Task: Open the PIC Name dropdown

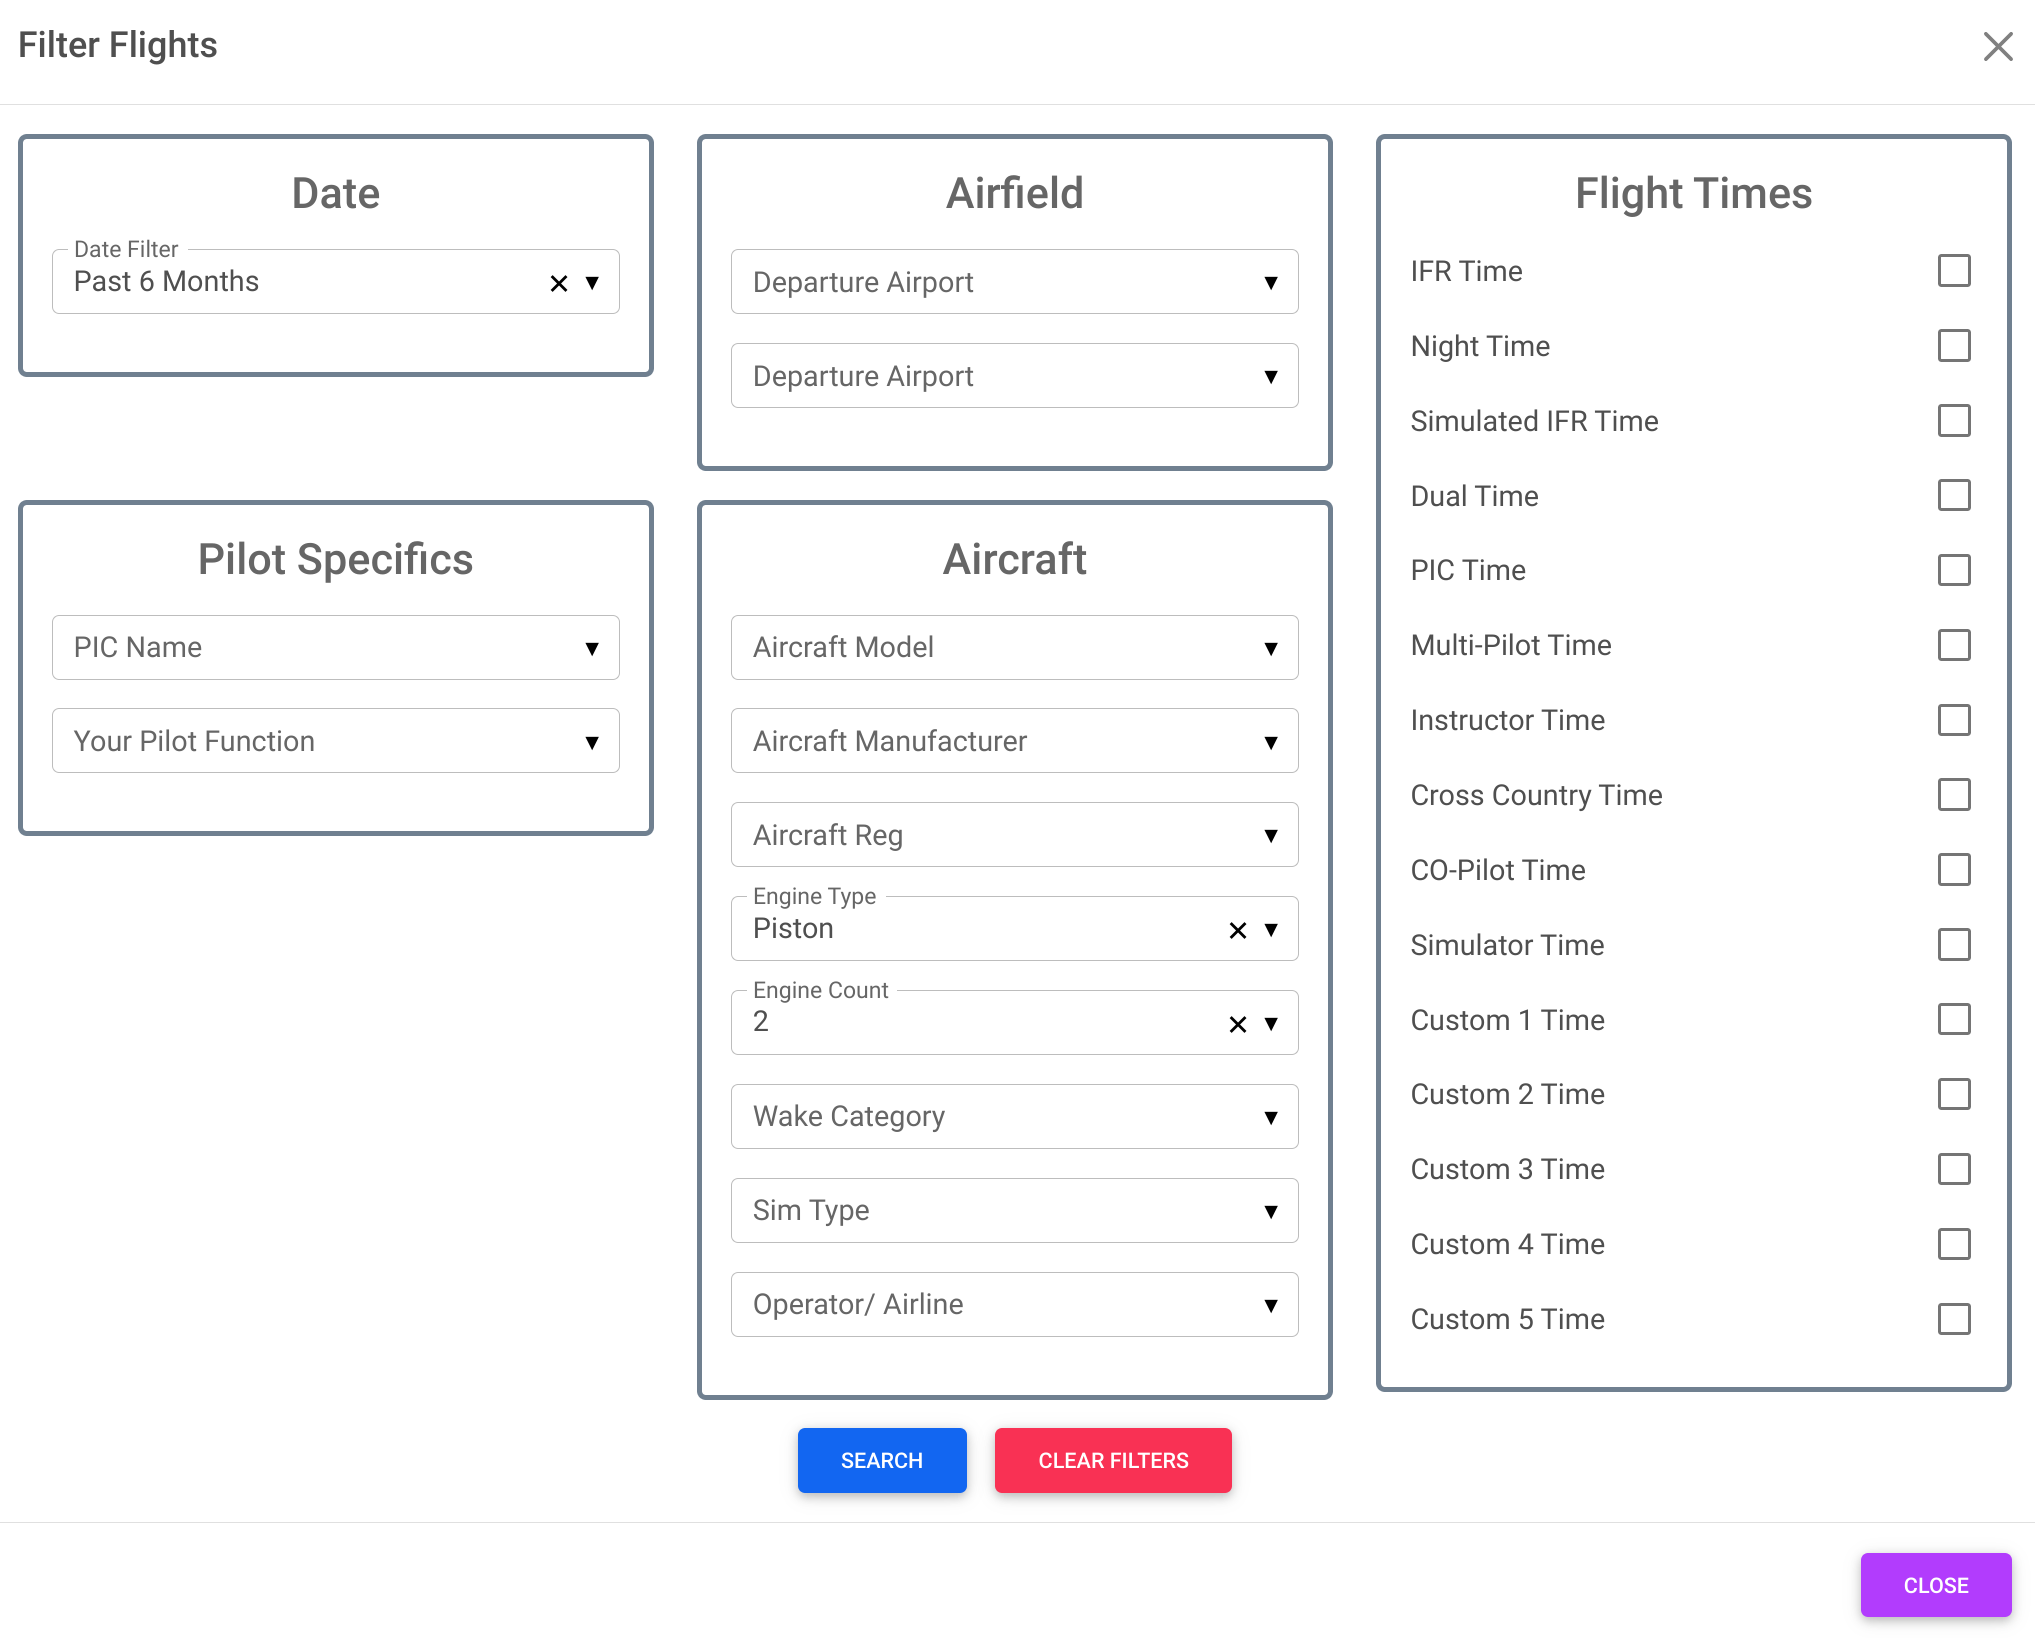Action: (335, 648)
